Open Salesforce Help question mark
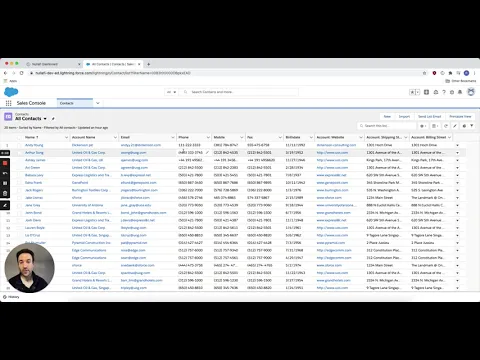This screenshot has height=360, width=480. (444, 92)
